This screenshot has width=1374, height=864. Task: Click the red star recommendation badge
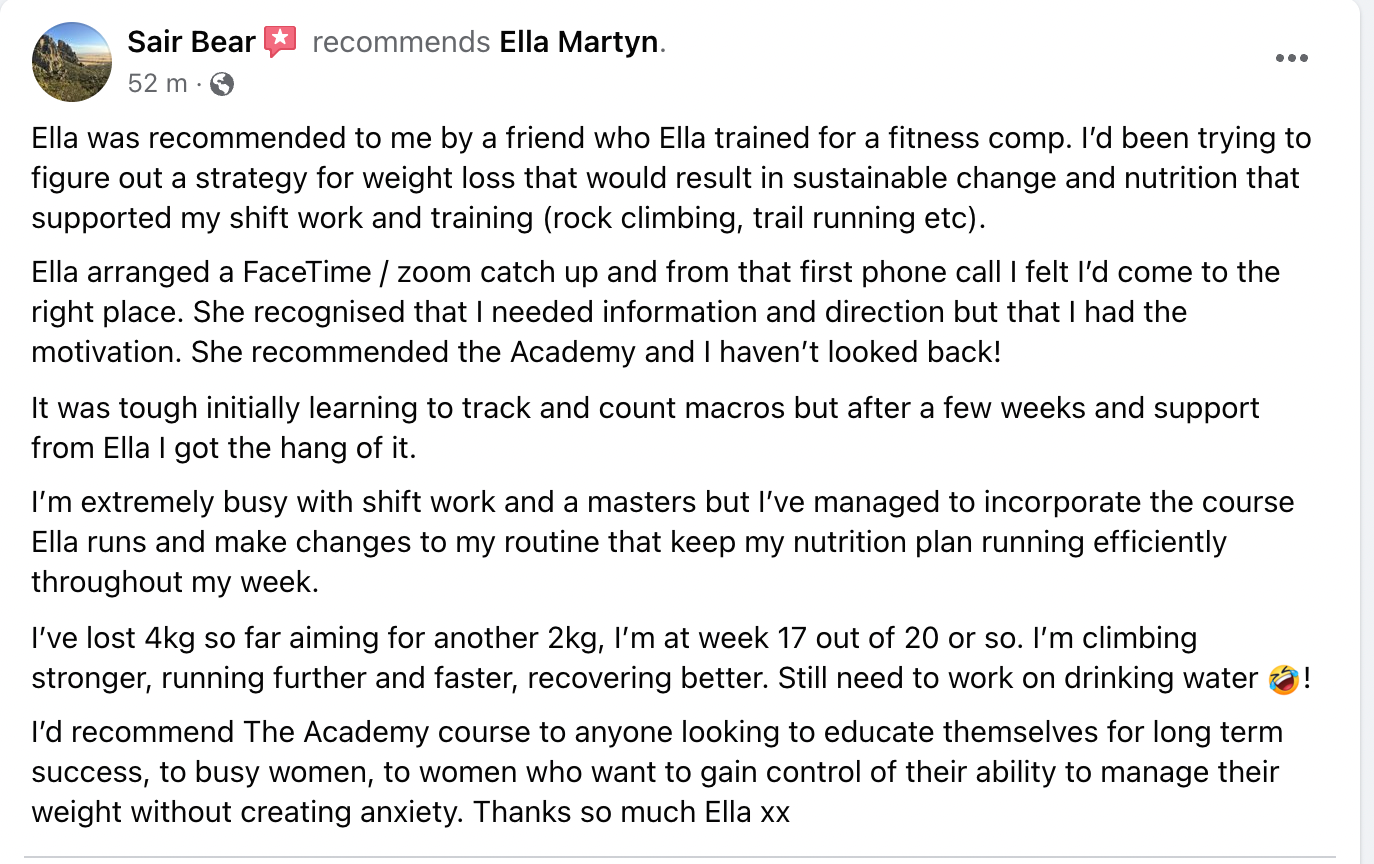tap(281, 42)
